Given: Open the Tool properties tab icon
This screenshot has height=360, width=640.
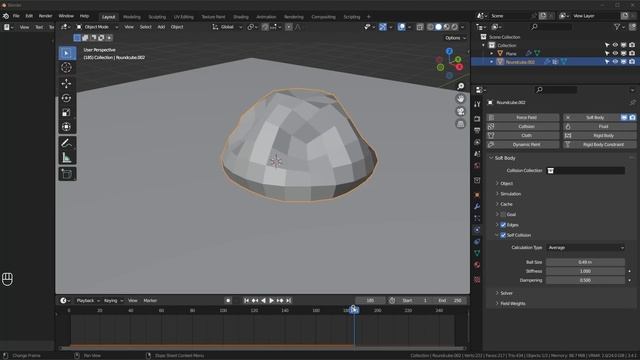Looking at the screenshot, I should click(477, 104).
